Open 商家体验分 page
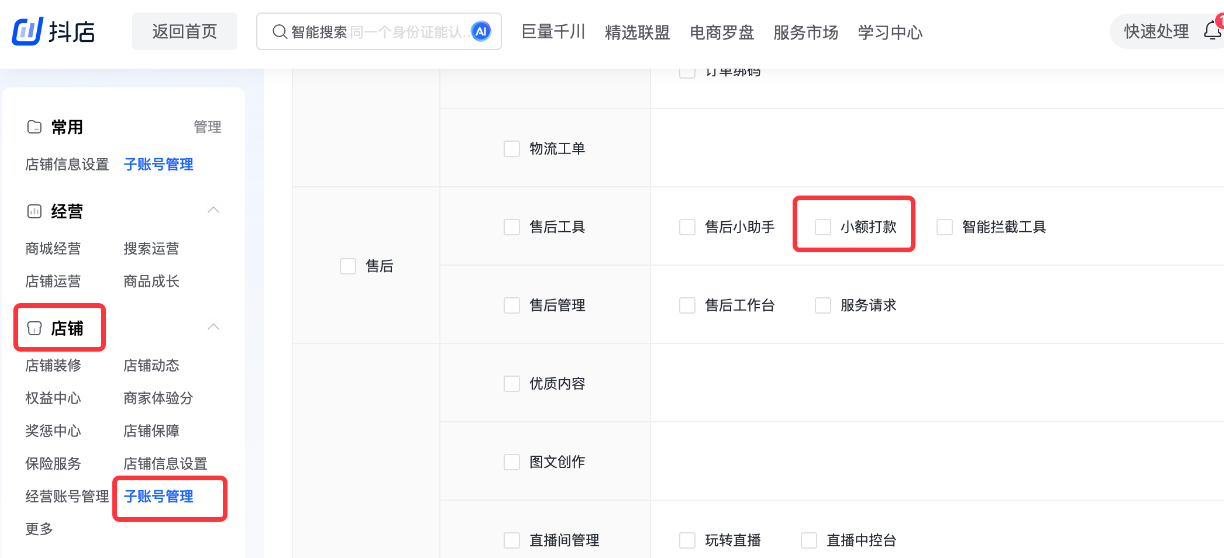1224x558 pixels. tap(158, 398)
